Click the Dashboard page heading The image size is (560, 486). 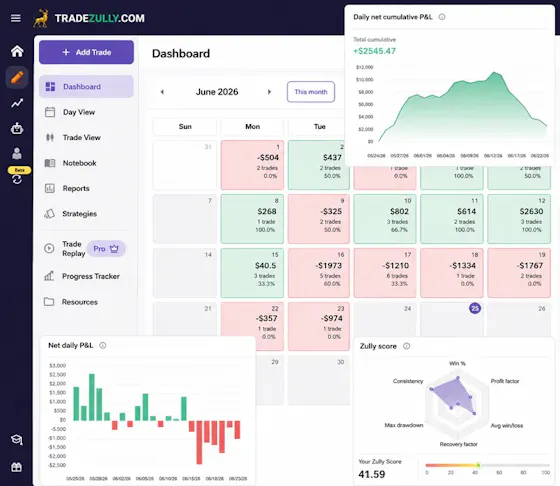click(181, 54)
